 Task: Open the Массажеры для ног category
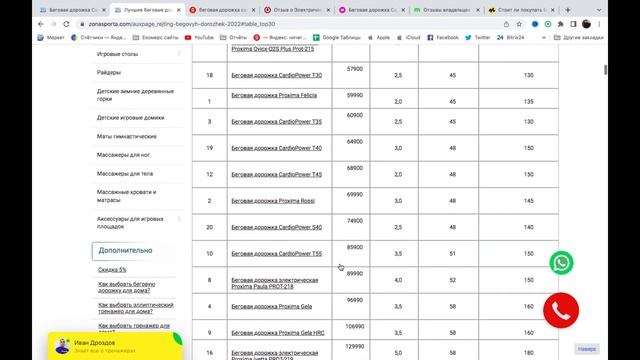pyautogui.click(x=123, y=155)
